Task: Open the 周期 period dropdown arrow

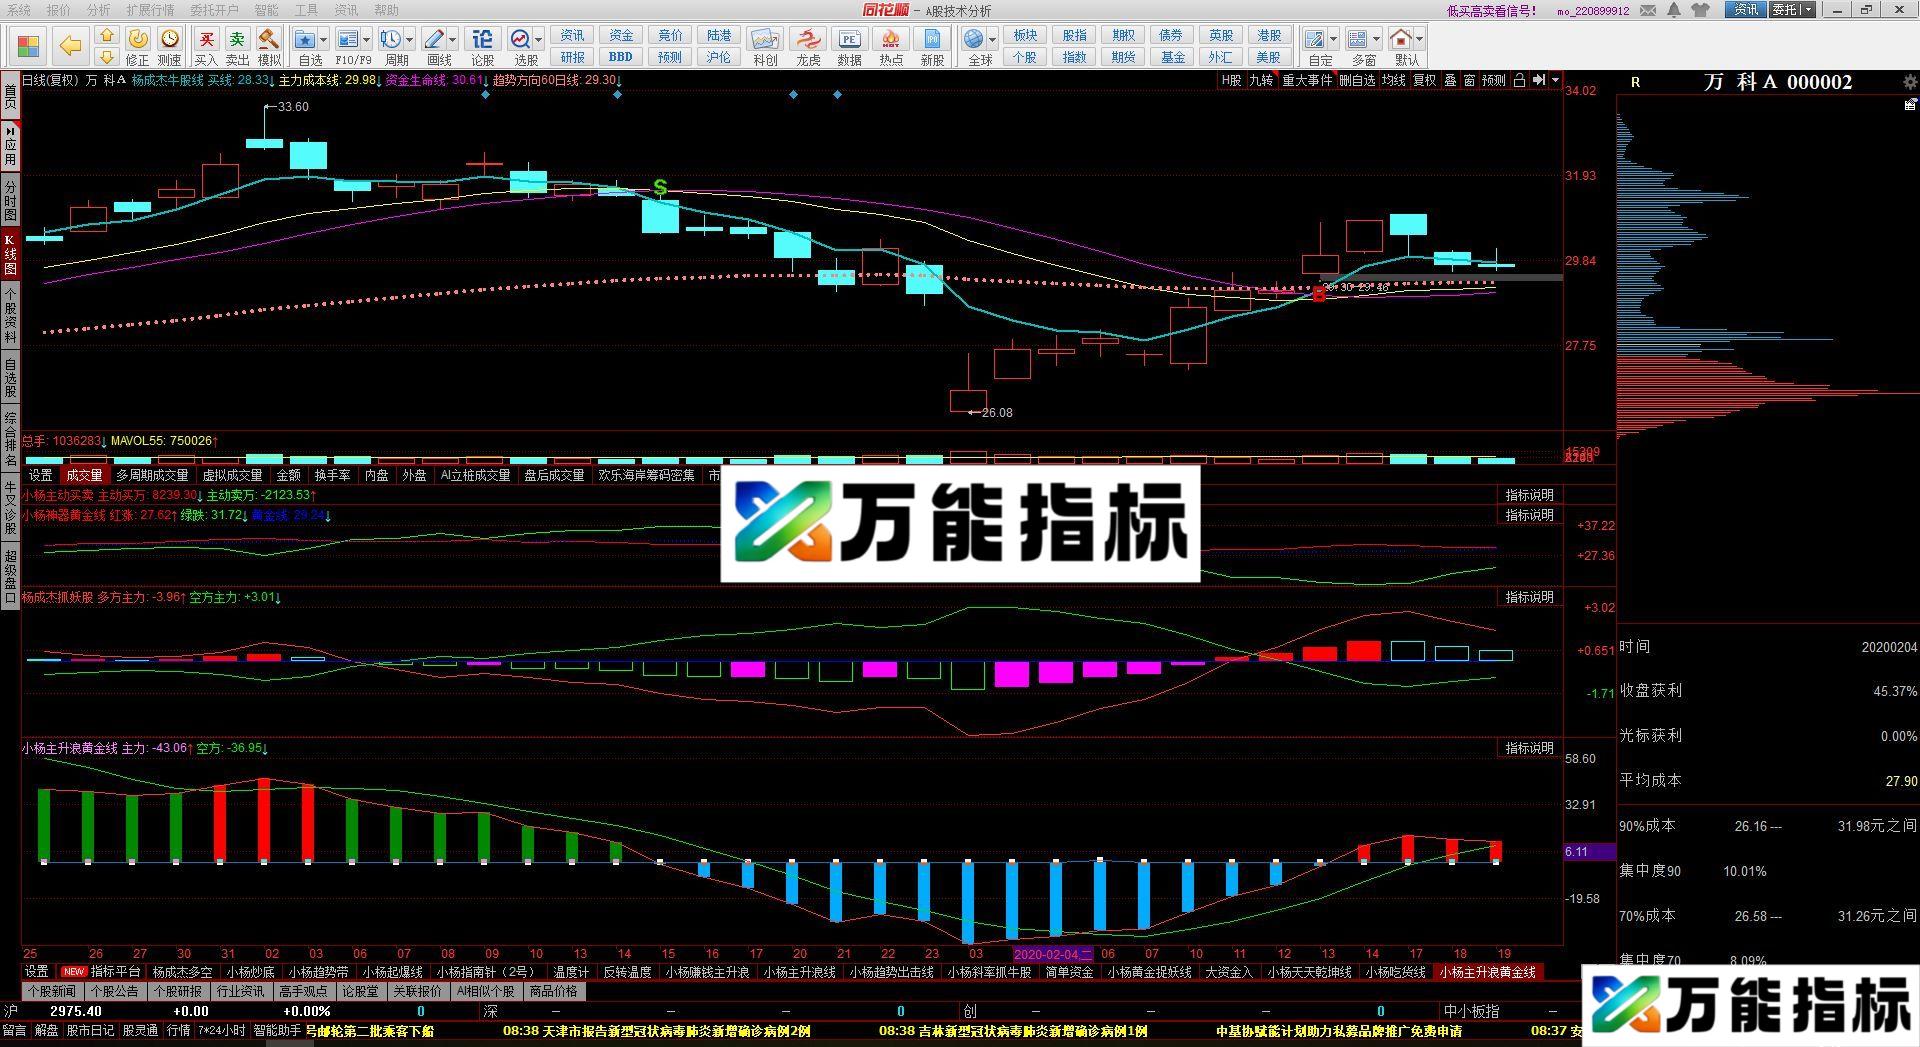Action: (x=409, y=40)
